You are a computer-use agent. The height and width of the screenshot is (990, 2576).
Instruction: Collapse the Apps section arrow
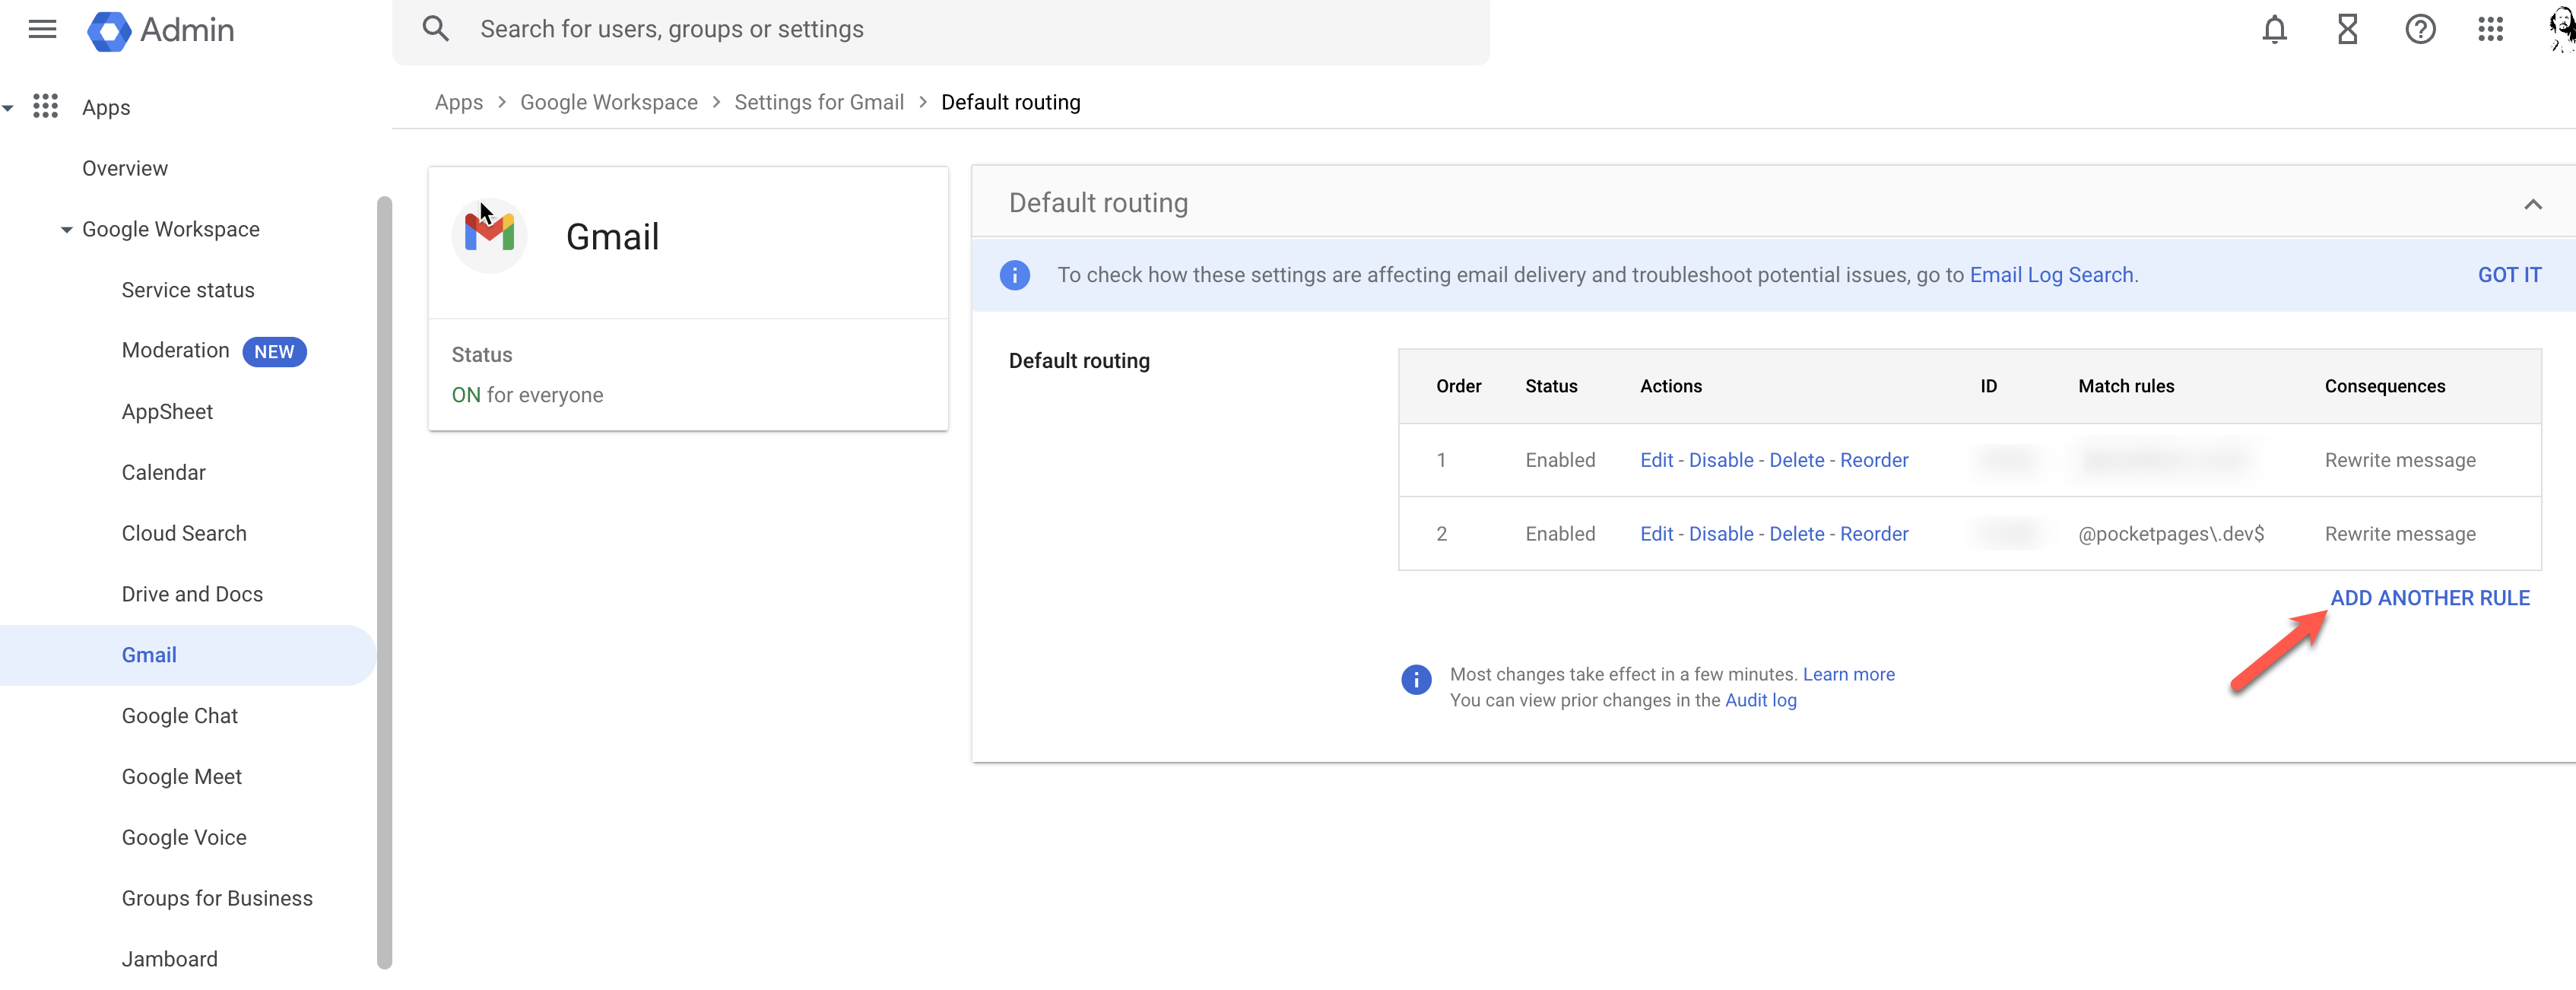pyautogui.click(x=8, y=108)
